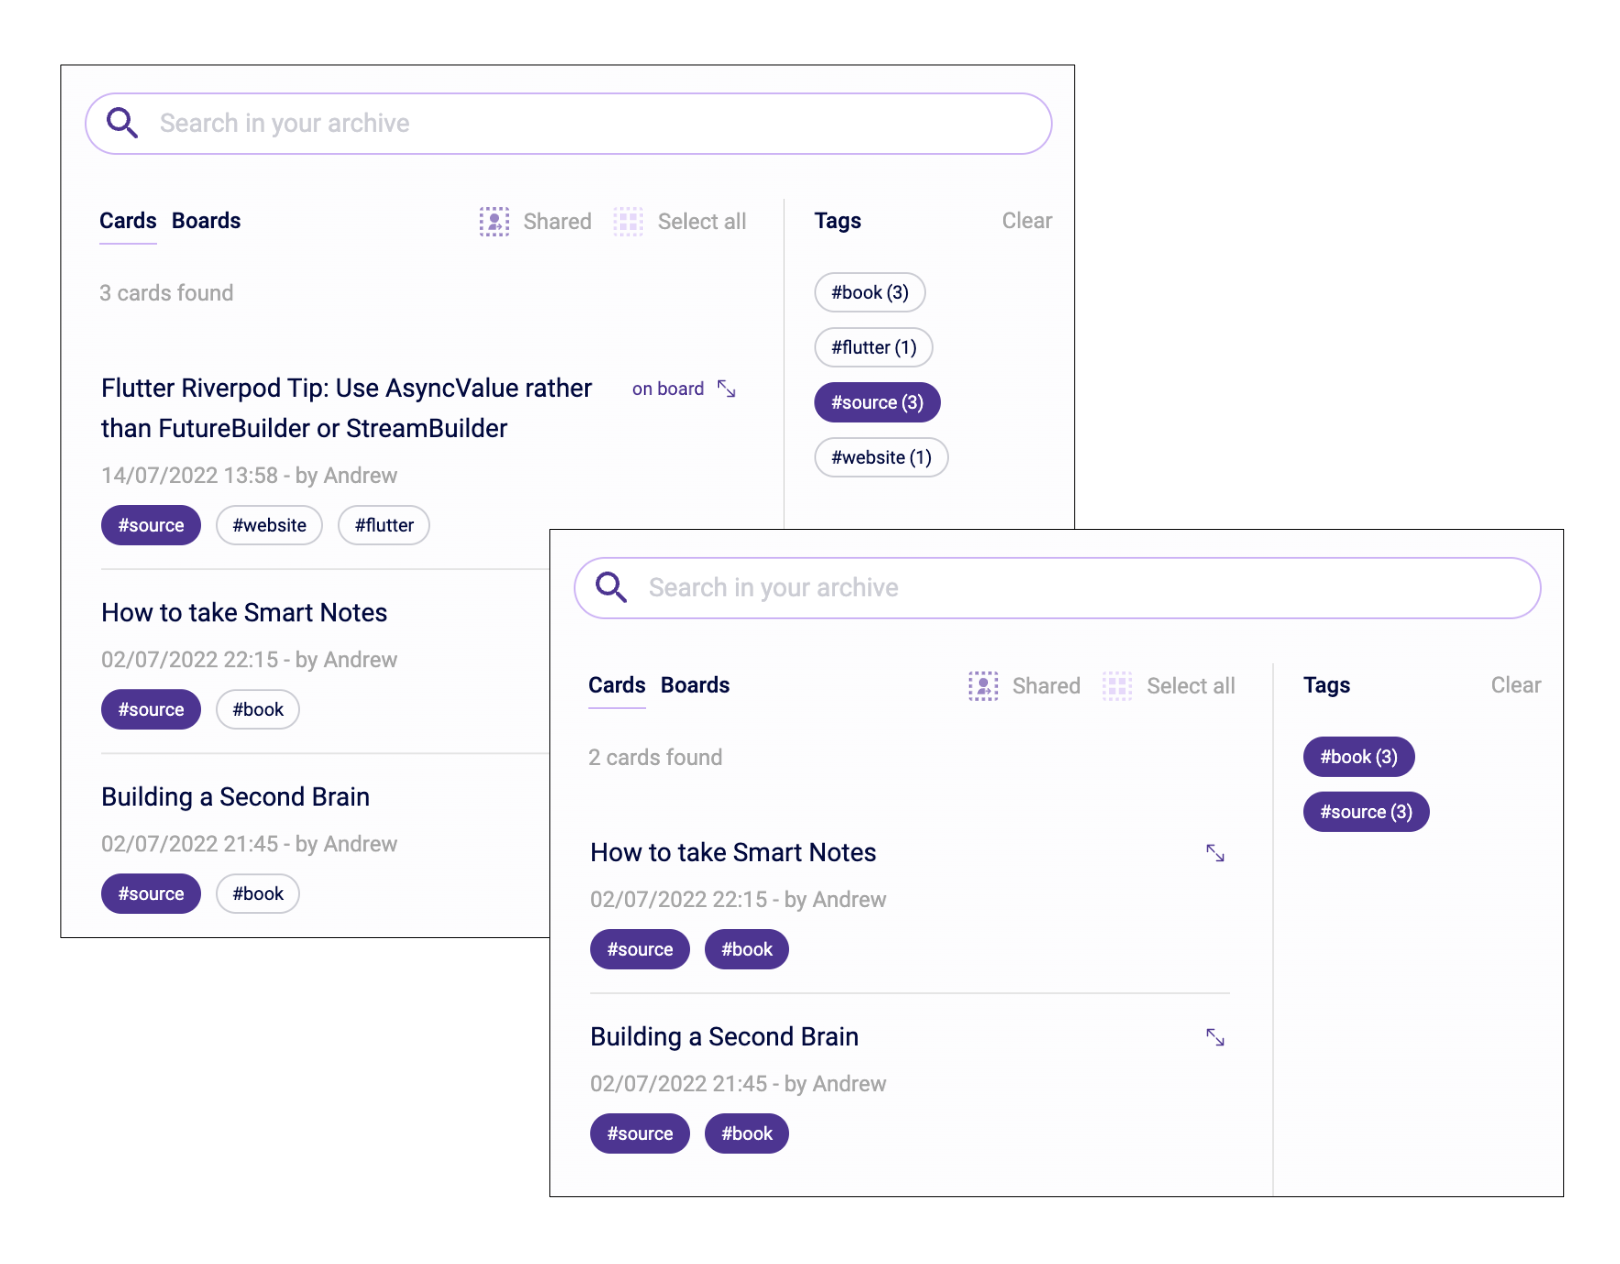The image size is (1620, 1264).
Task: Expand Building a Second Brain card via arrows
Action: 1215,1037
